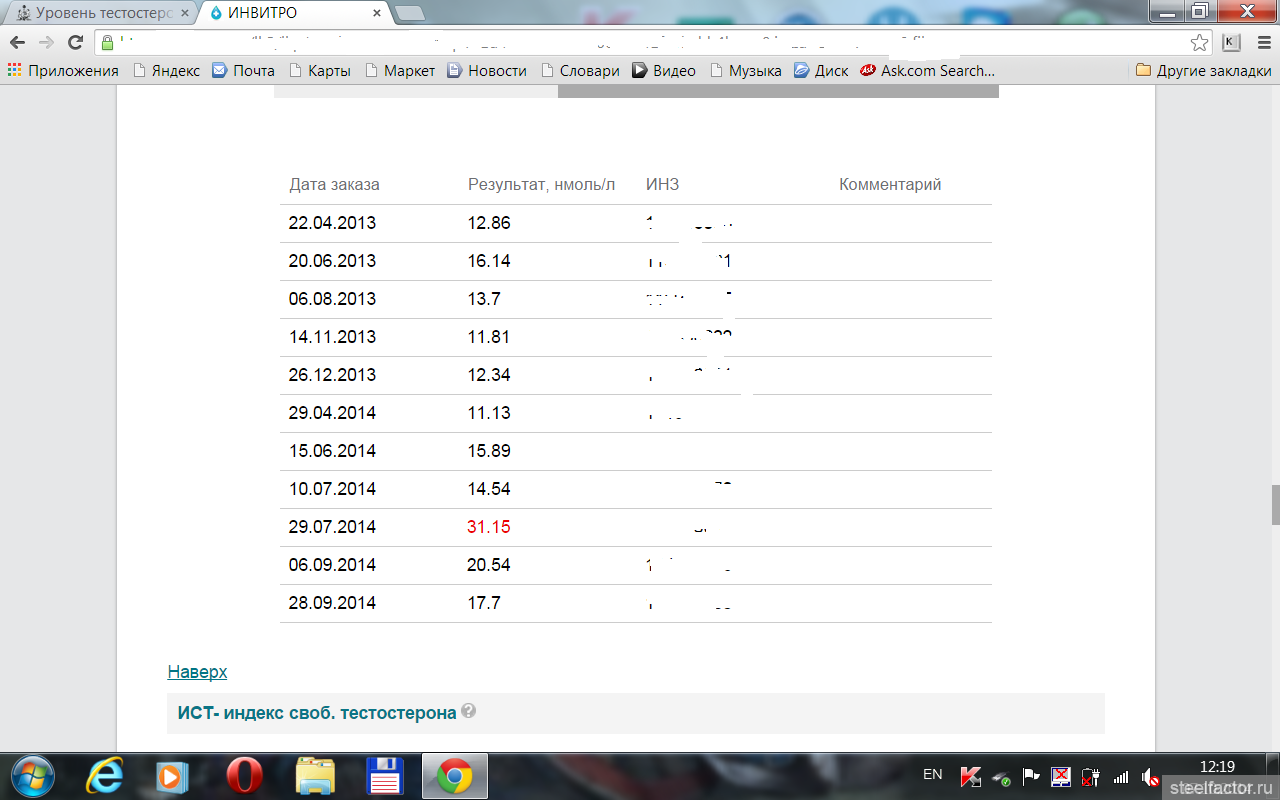Click the Kaspersky extension icon in toolbar
Screen dimensions: 1280x800
(1231, 42)
